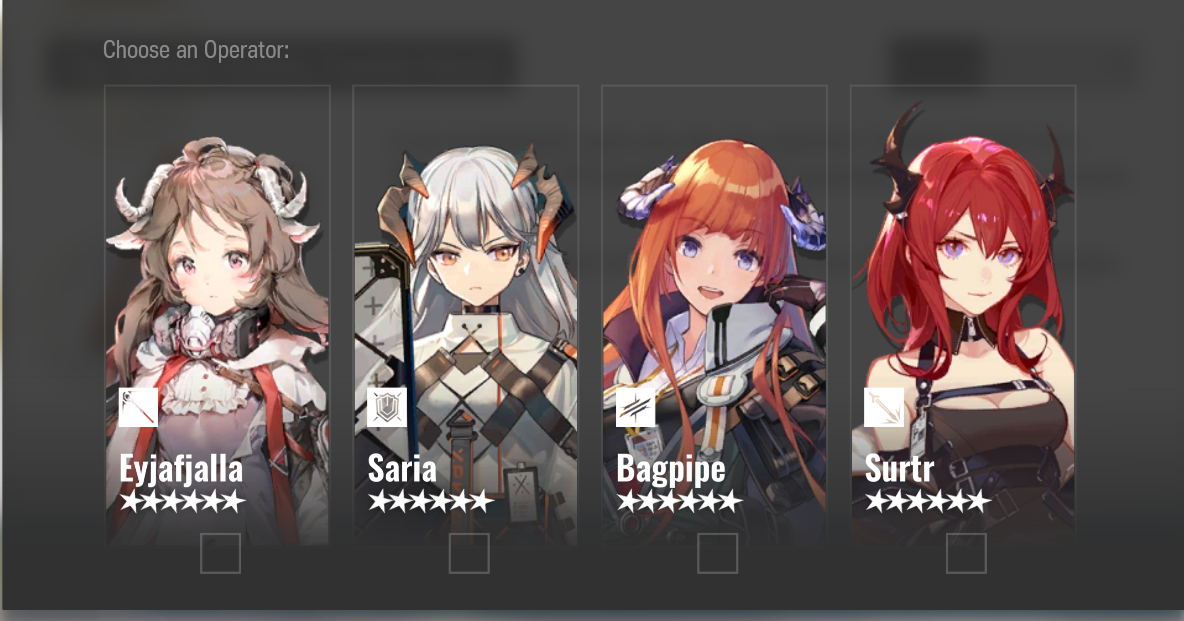Click the Surtr name label
Viewport: 1184px width, 621px height.
pos(899,469)
